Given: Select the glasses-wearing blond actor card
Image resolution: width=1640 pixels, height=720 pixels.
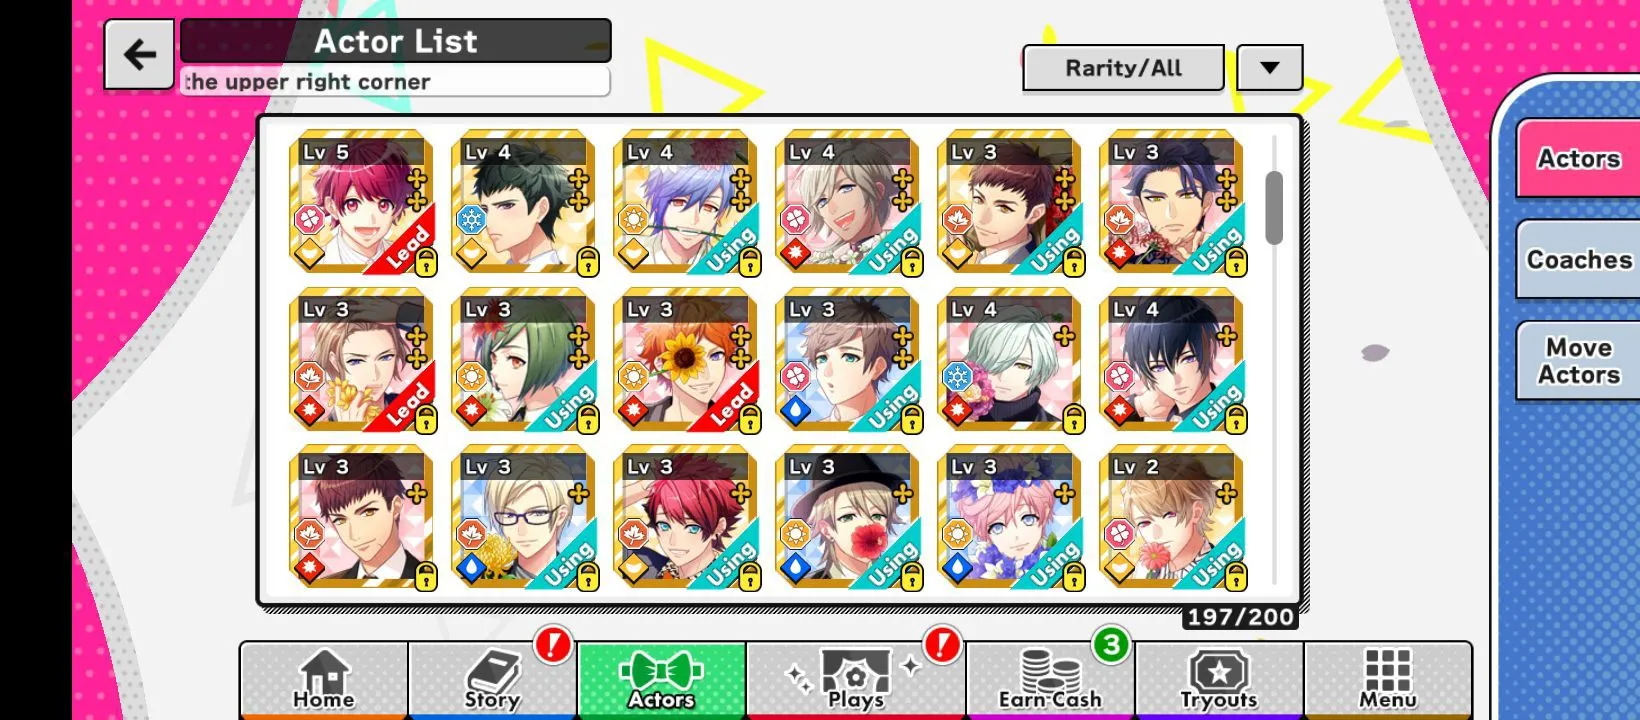Looking at the screenshot, I should tap(524, 517).
